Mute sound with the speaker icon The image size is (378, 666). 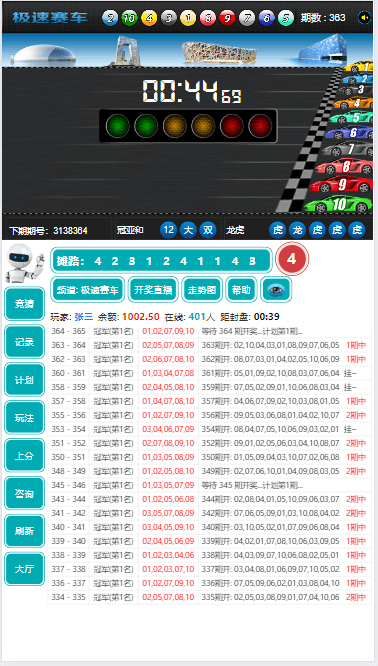364,18
